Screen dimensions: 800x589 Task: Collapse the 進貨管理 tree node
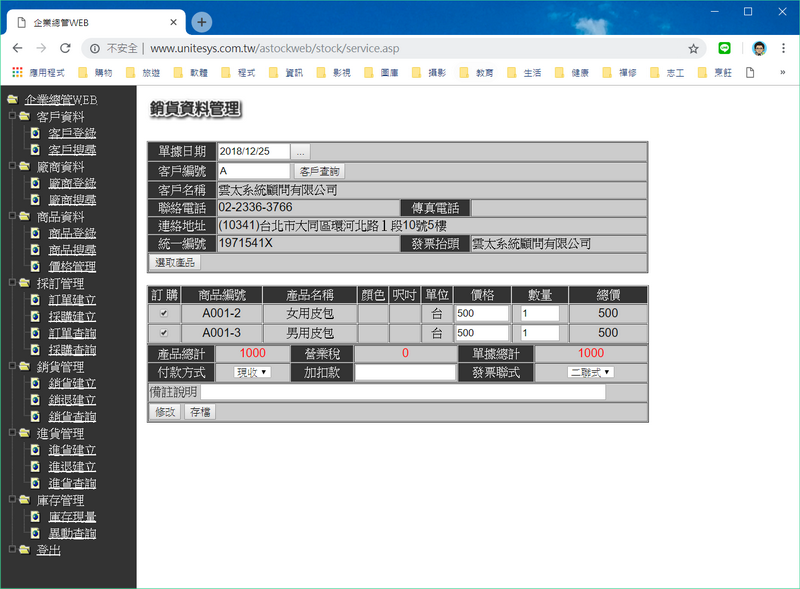point(12,433)
